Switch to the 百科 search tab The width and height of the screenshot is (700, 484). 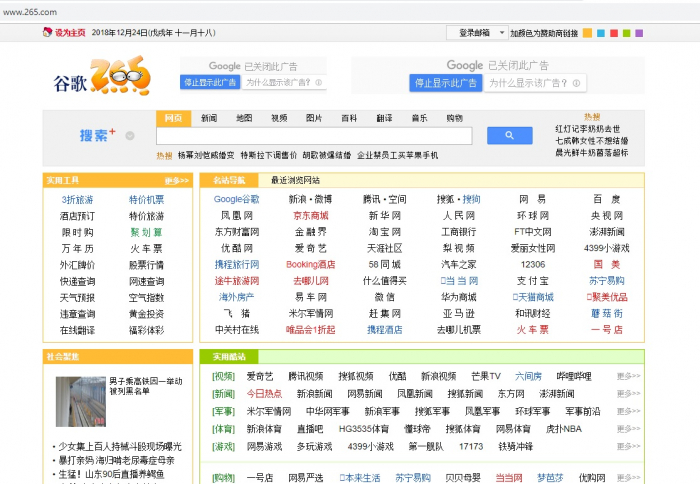[x=349, y=118]
